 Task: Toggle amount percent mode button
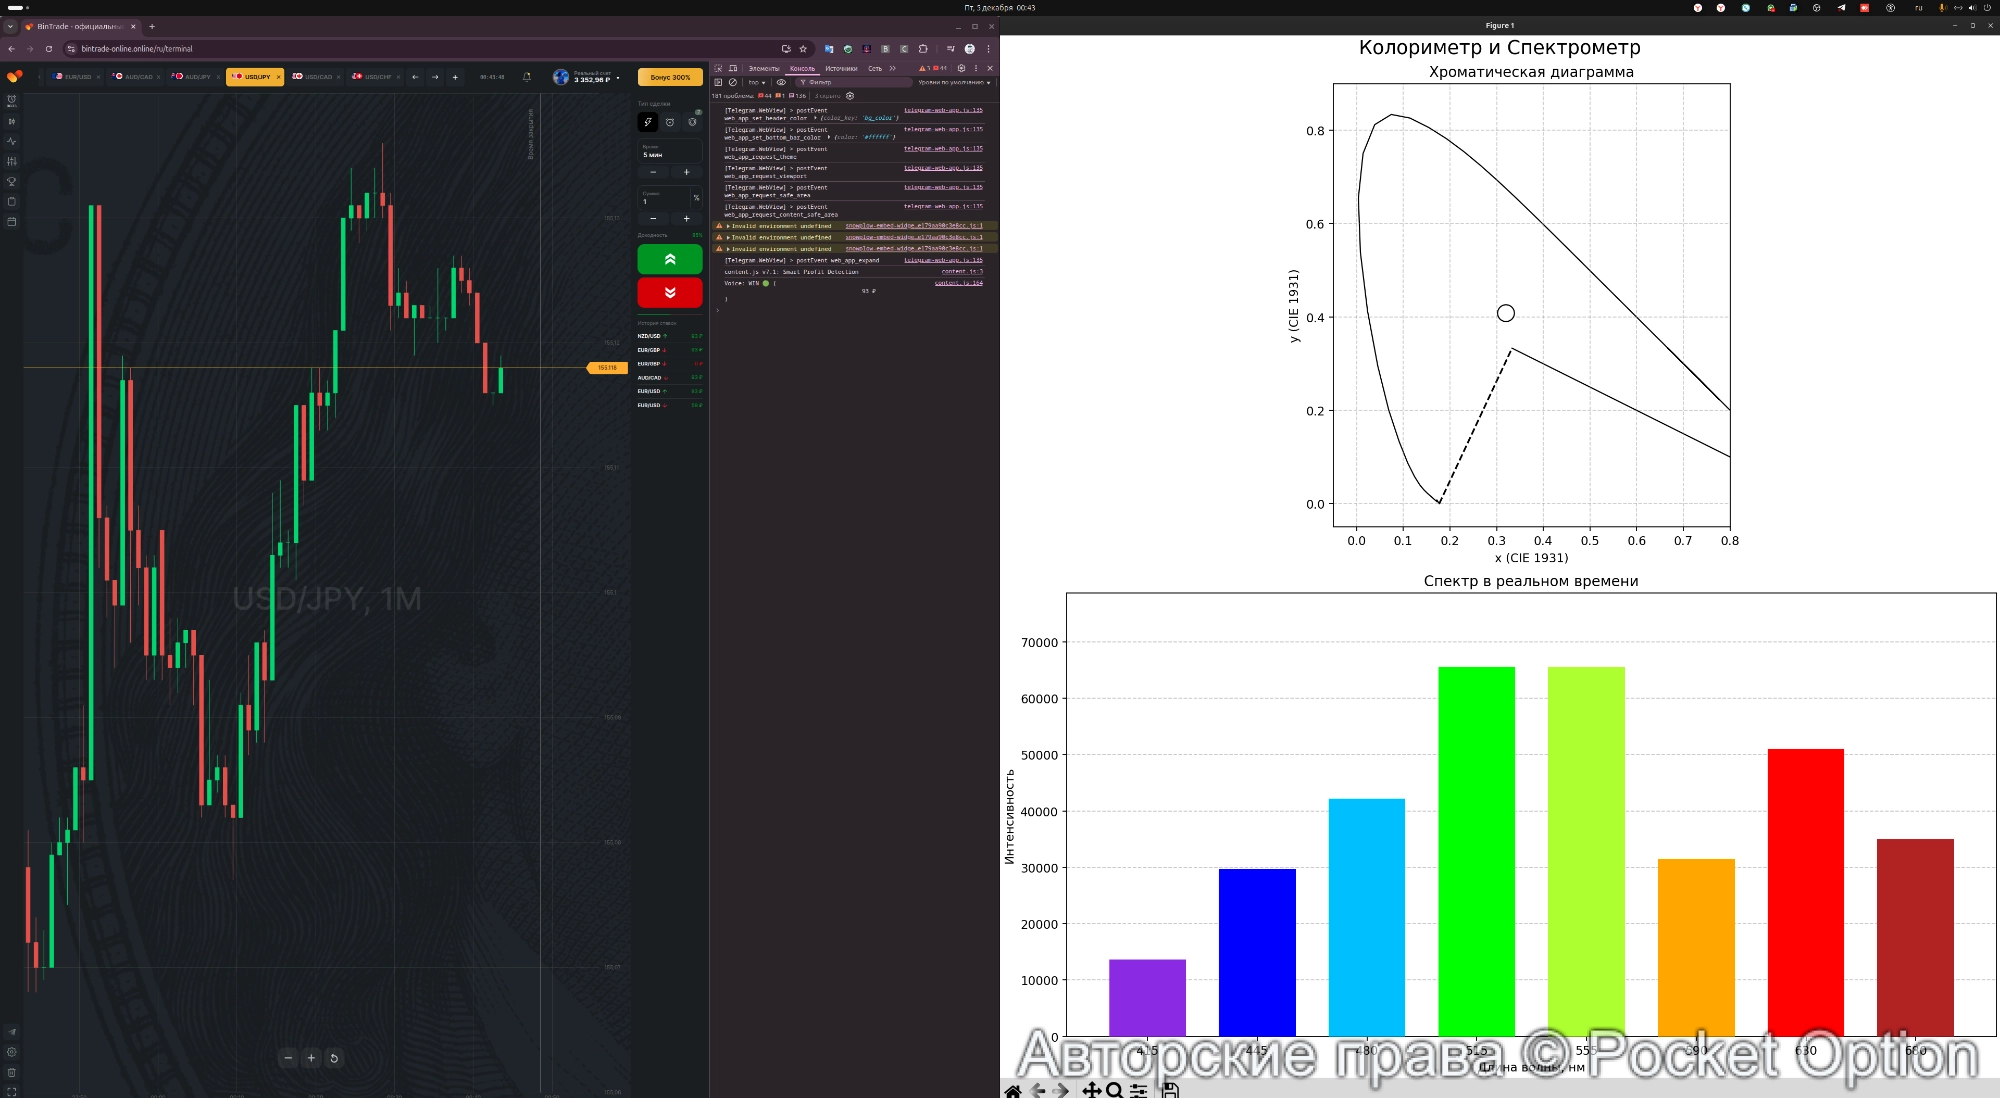696,198
